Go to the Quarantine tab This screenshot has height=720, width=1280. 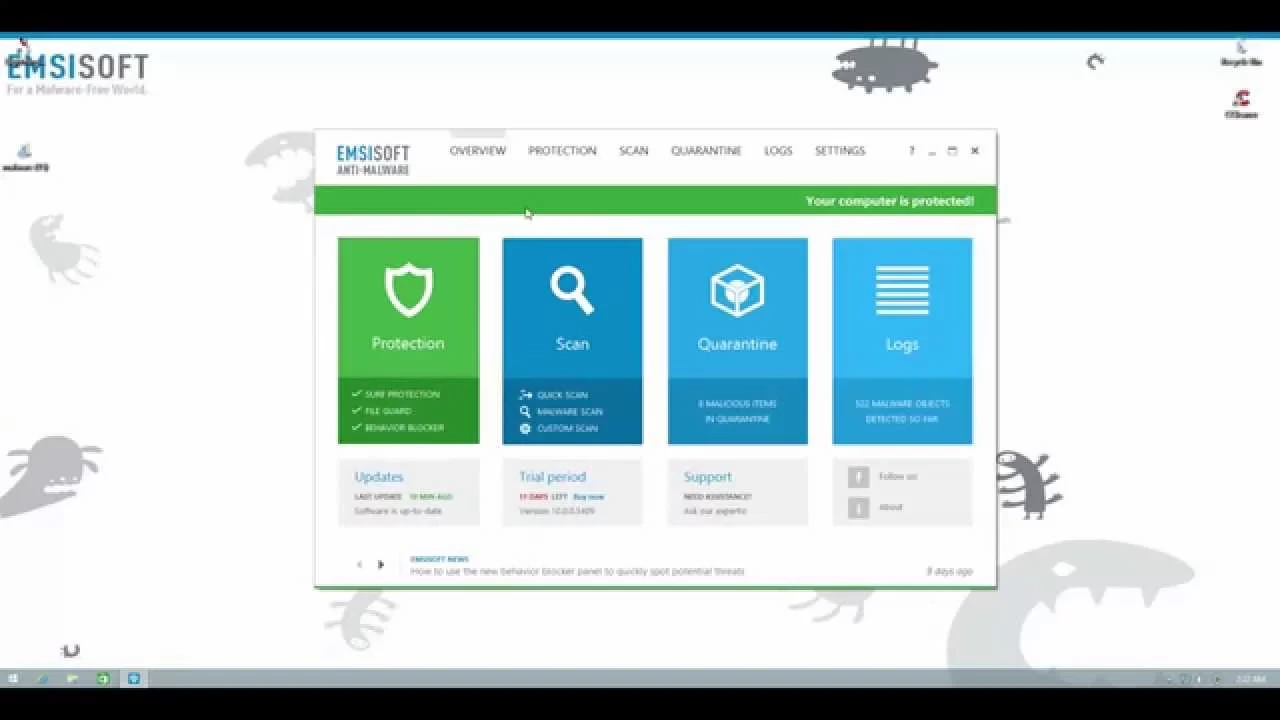706,151
